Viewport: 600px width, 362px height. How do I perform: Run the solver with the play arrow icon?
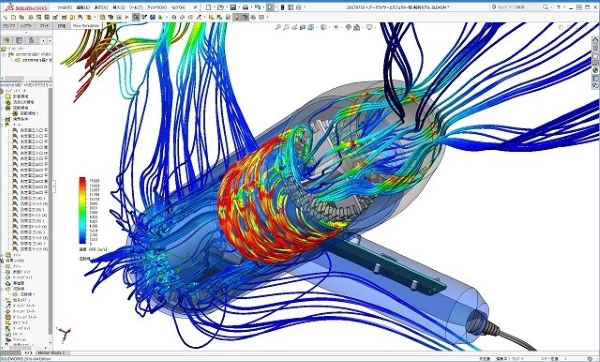point(127,17)
